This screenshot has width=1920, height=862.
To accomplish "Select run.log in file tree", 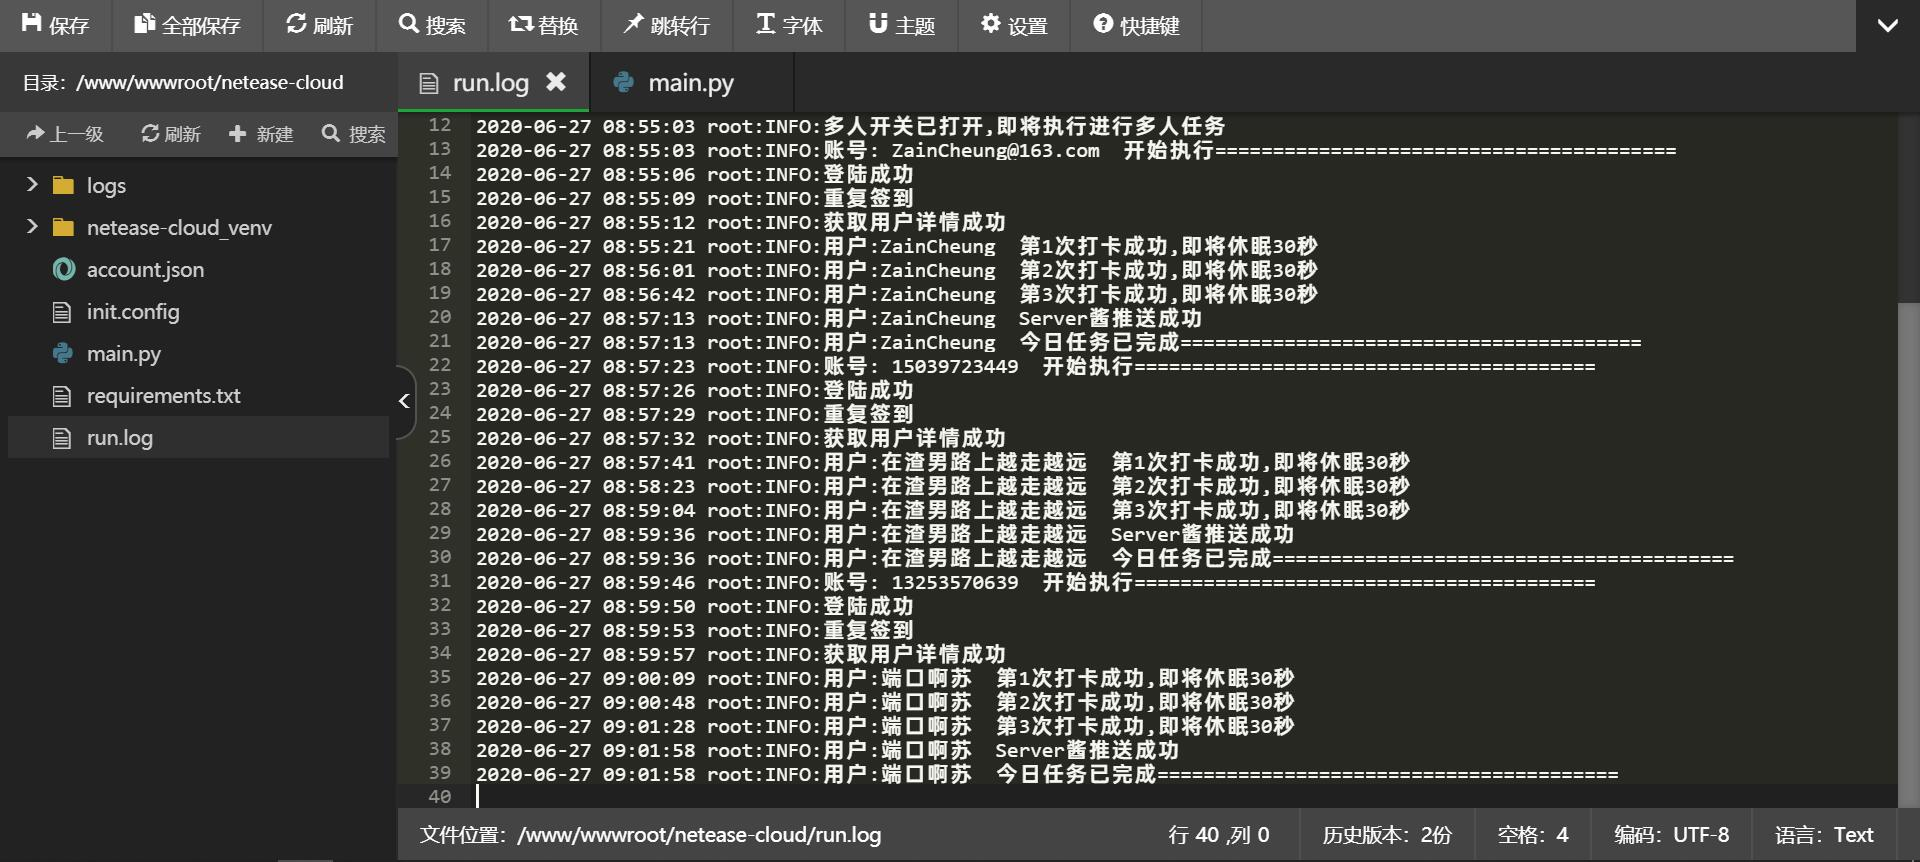I will coord(198,437).
